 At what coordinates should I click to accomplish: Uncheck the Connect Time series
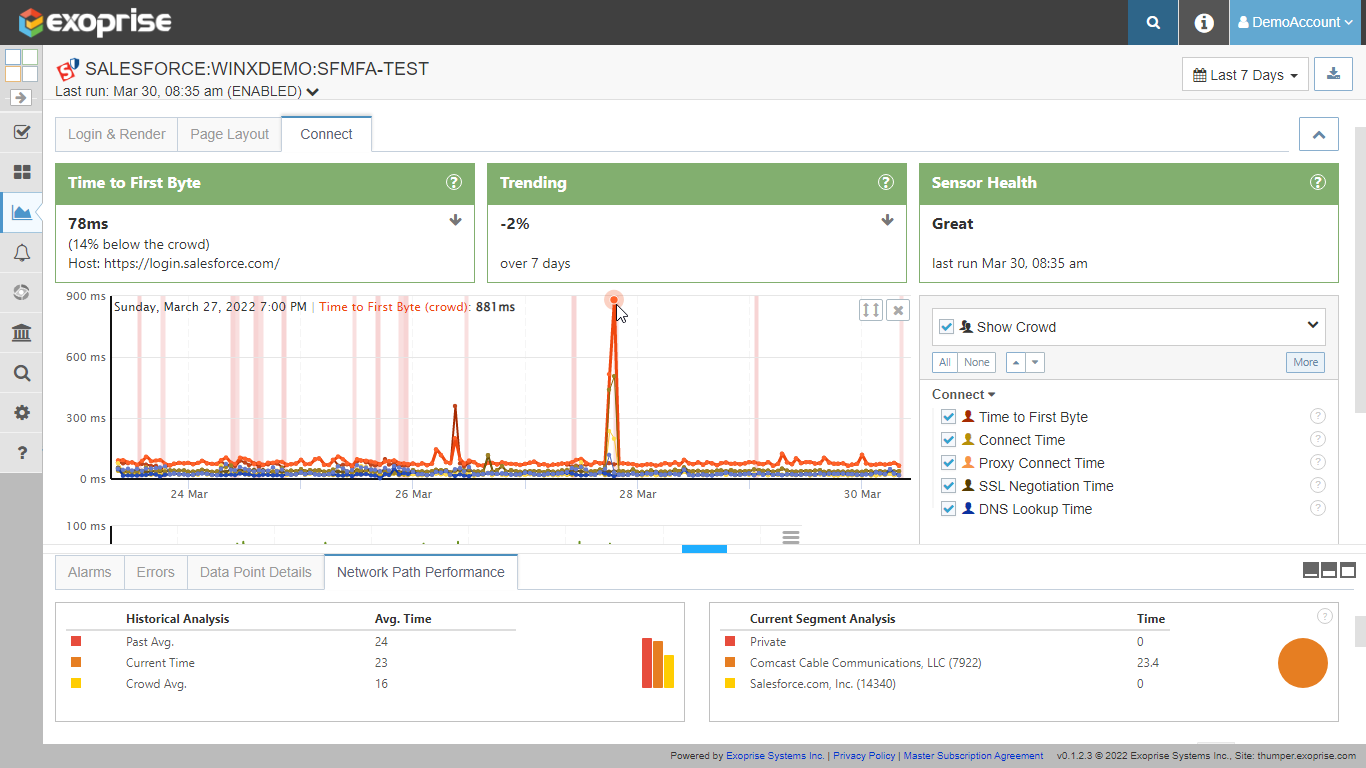pos(949,440)
